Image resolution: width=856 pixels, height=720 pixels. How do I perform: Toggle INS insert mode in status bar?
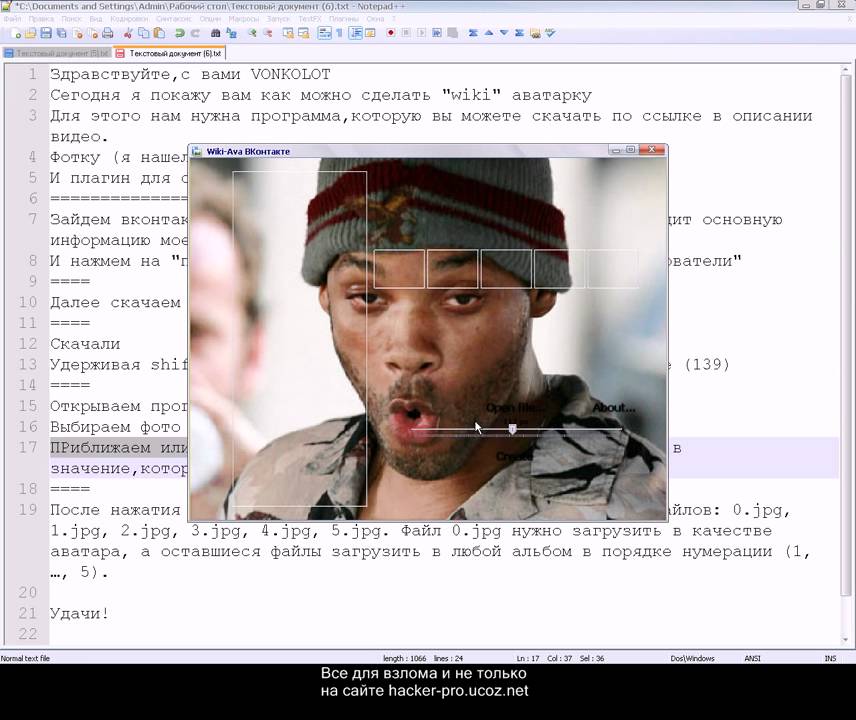830,658
